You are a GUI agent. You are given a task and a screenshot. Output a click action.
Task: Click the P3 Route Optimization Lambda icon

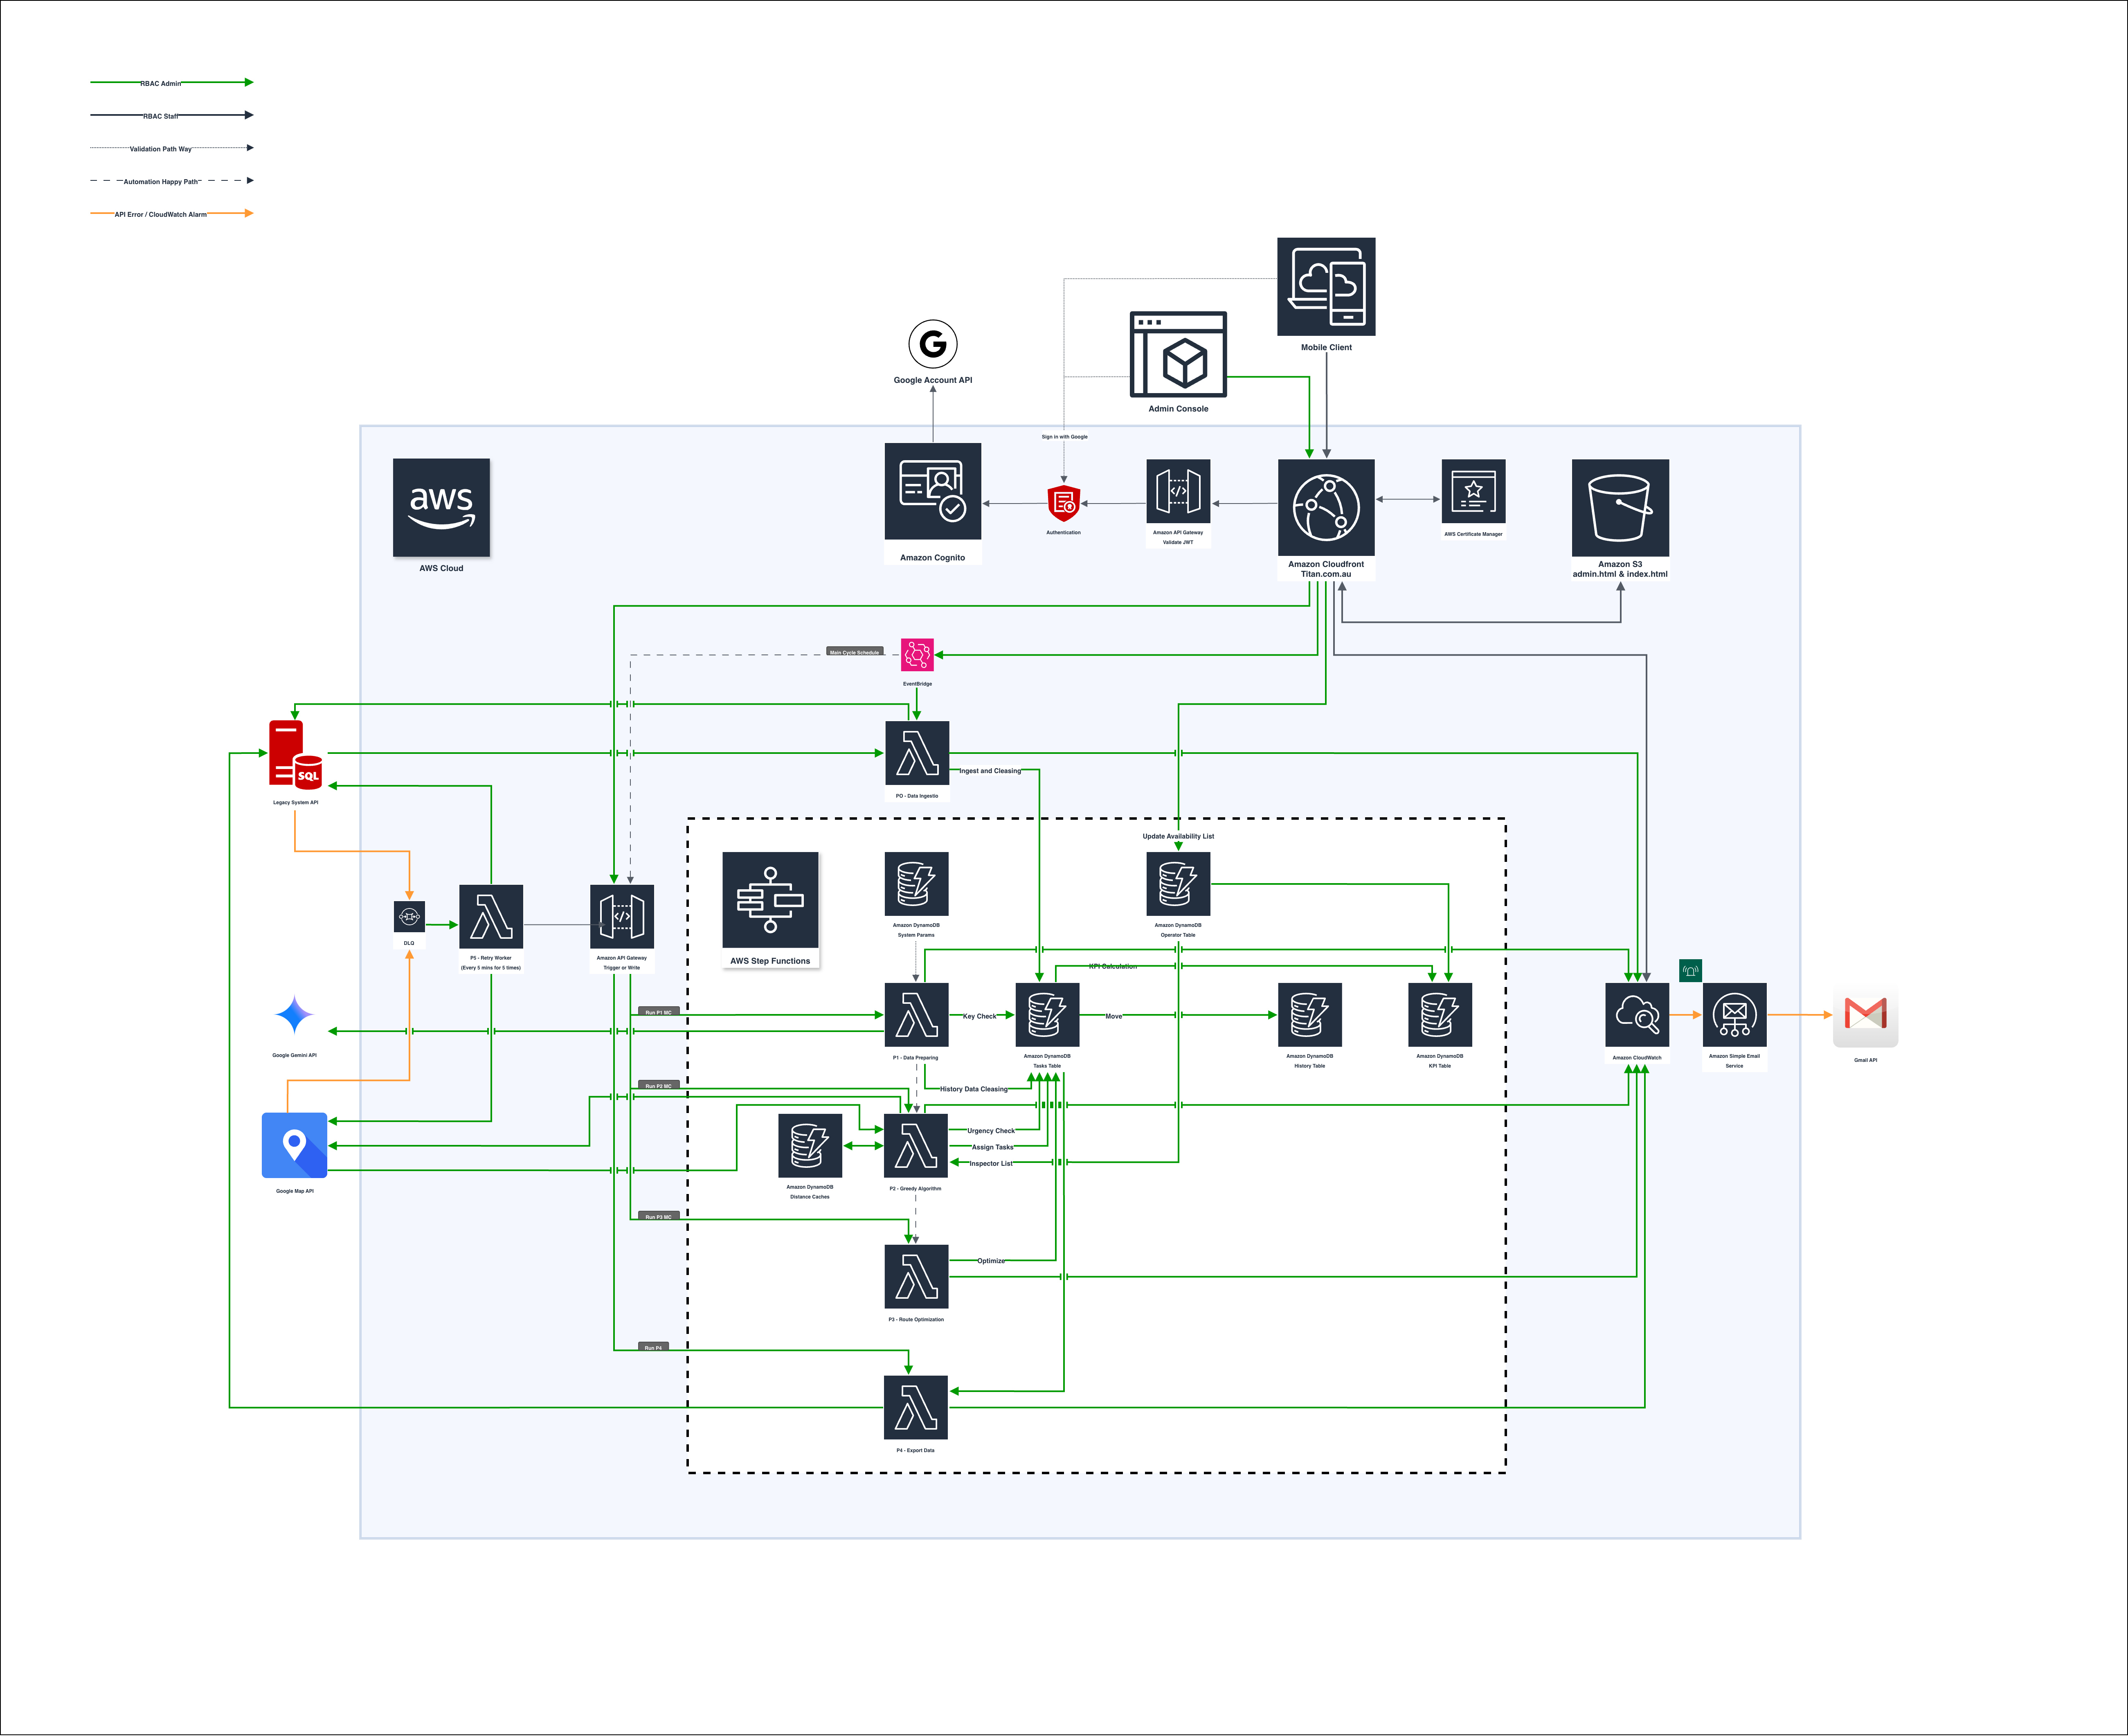[x=916, y=1277]
